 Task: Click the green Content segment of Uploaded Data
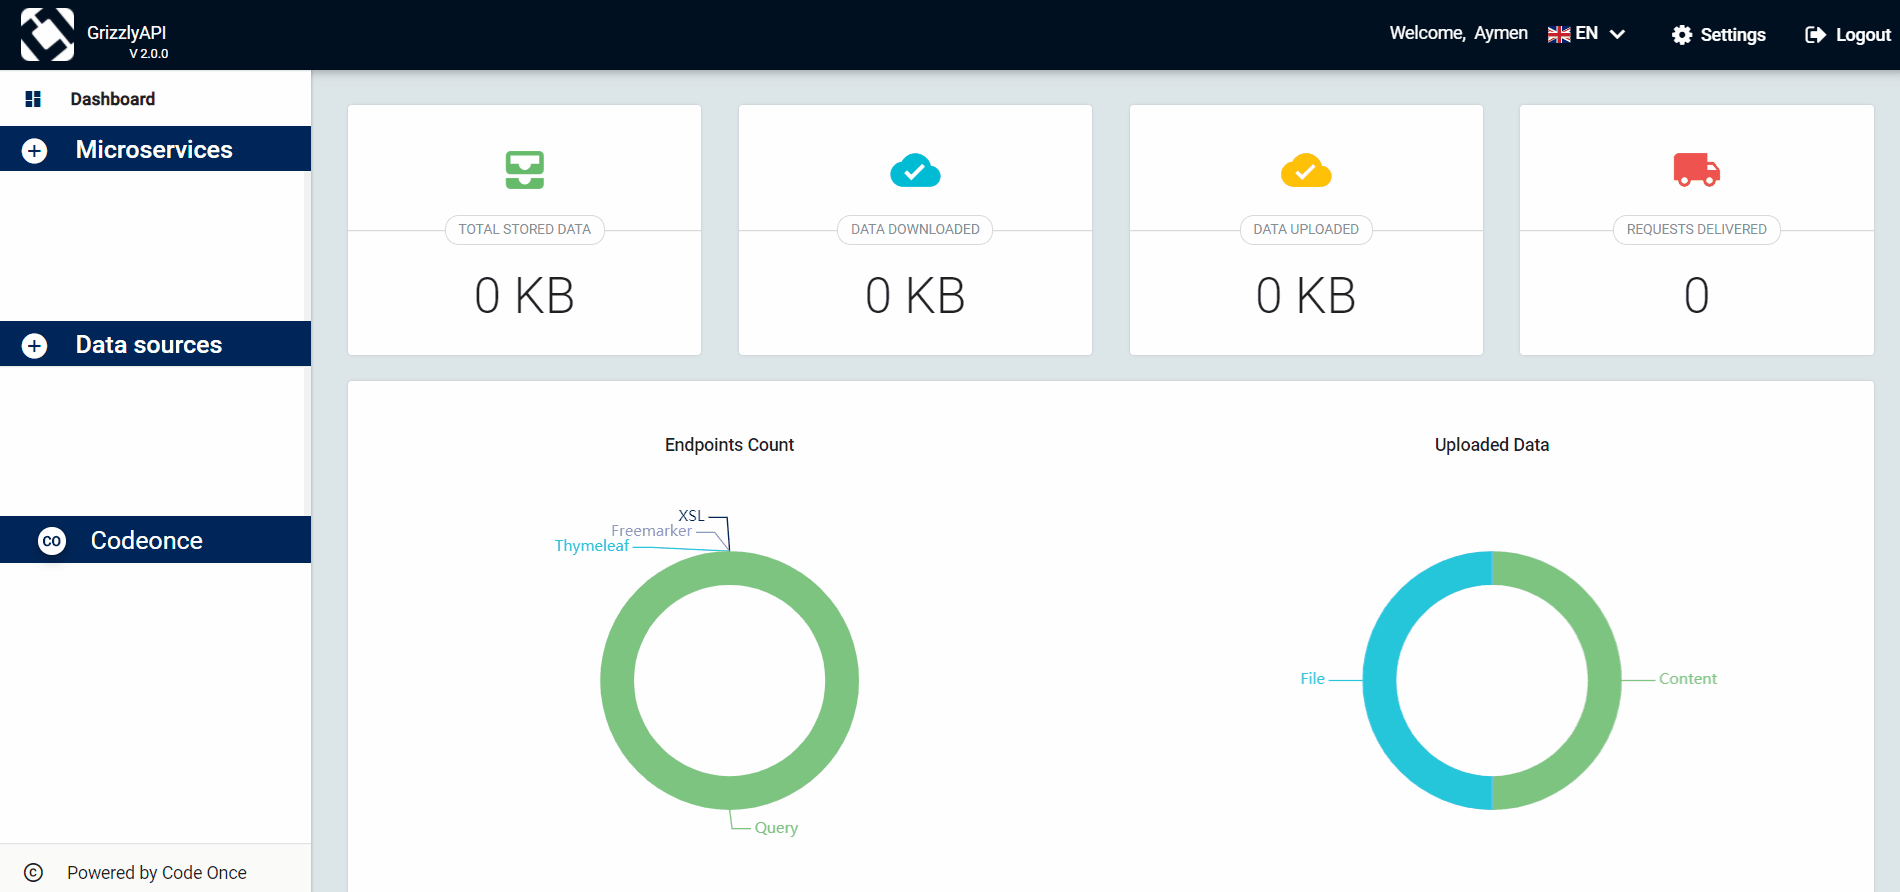[x=1604, y=680]
